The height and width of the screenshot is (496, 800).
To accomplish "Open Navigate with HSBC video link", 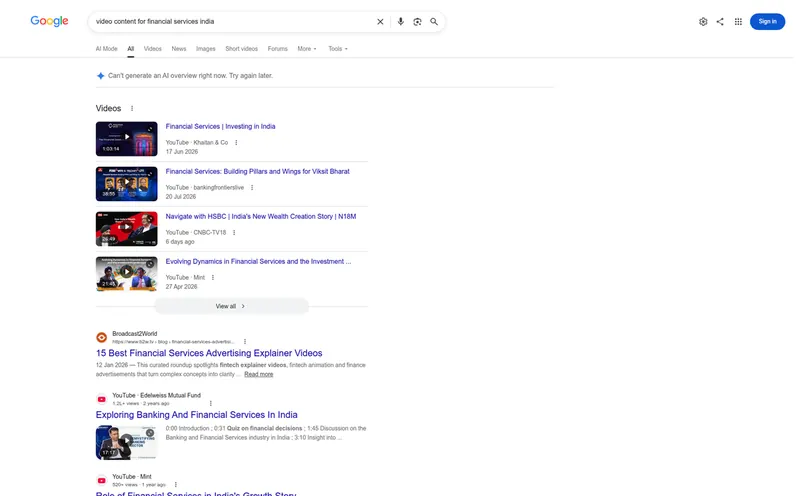I will click(x=261, y=216).
